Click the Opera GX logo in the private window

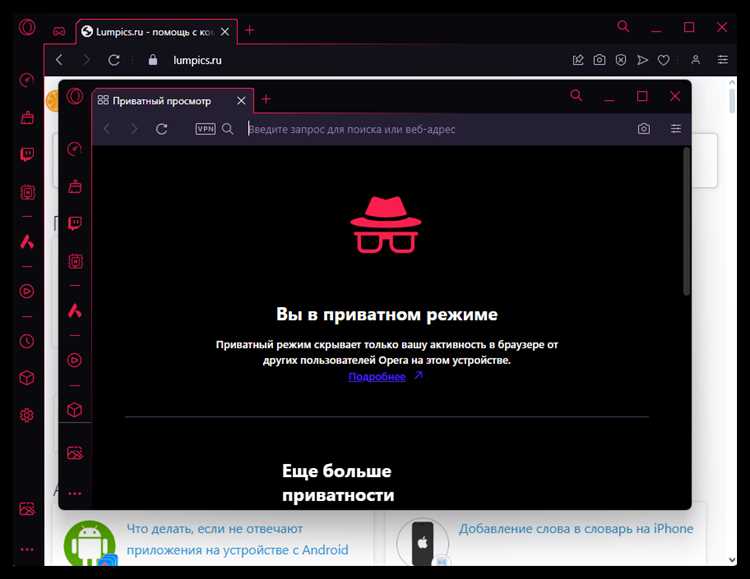point(75,96)
